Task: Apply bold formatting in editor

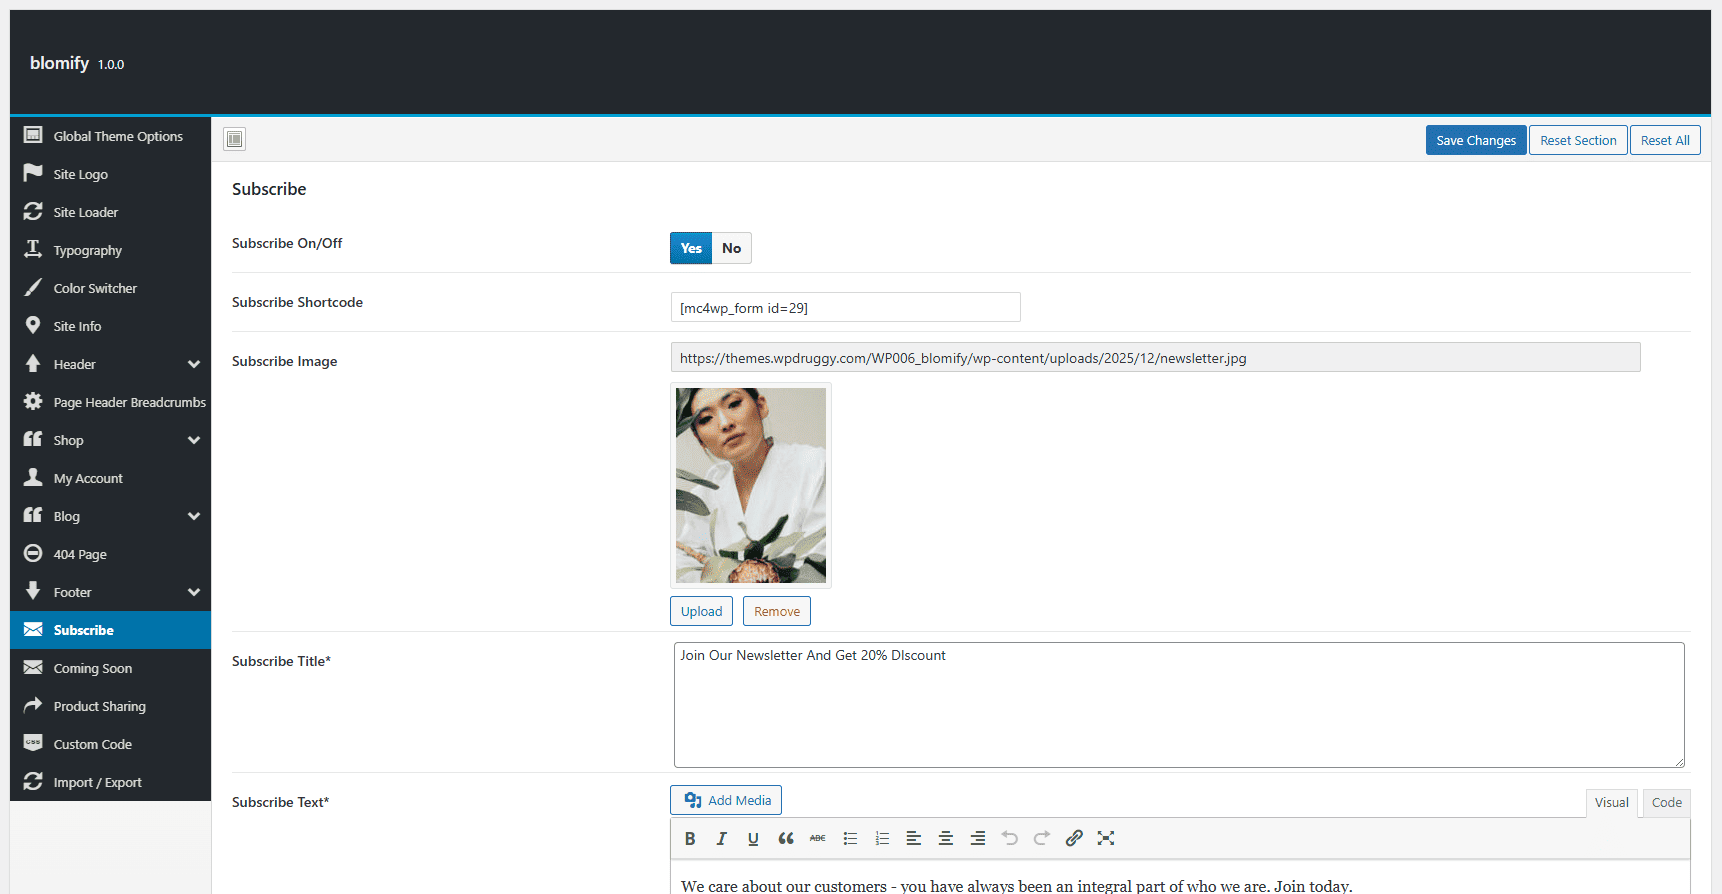Action: 690,839
